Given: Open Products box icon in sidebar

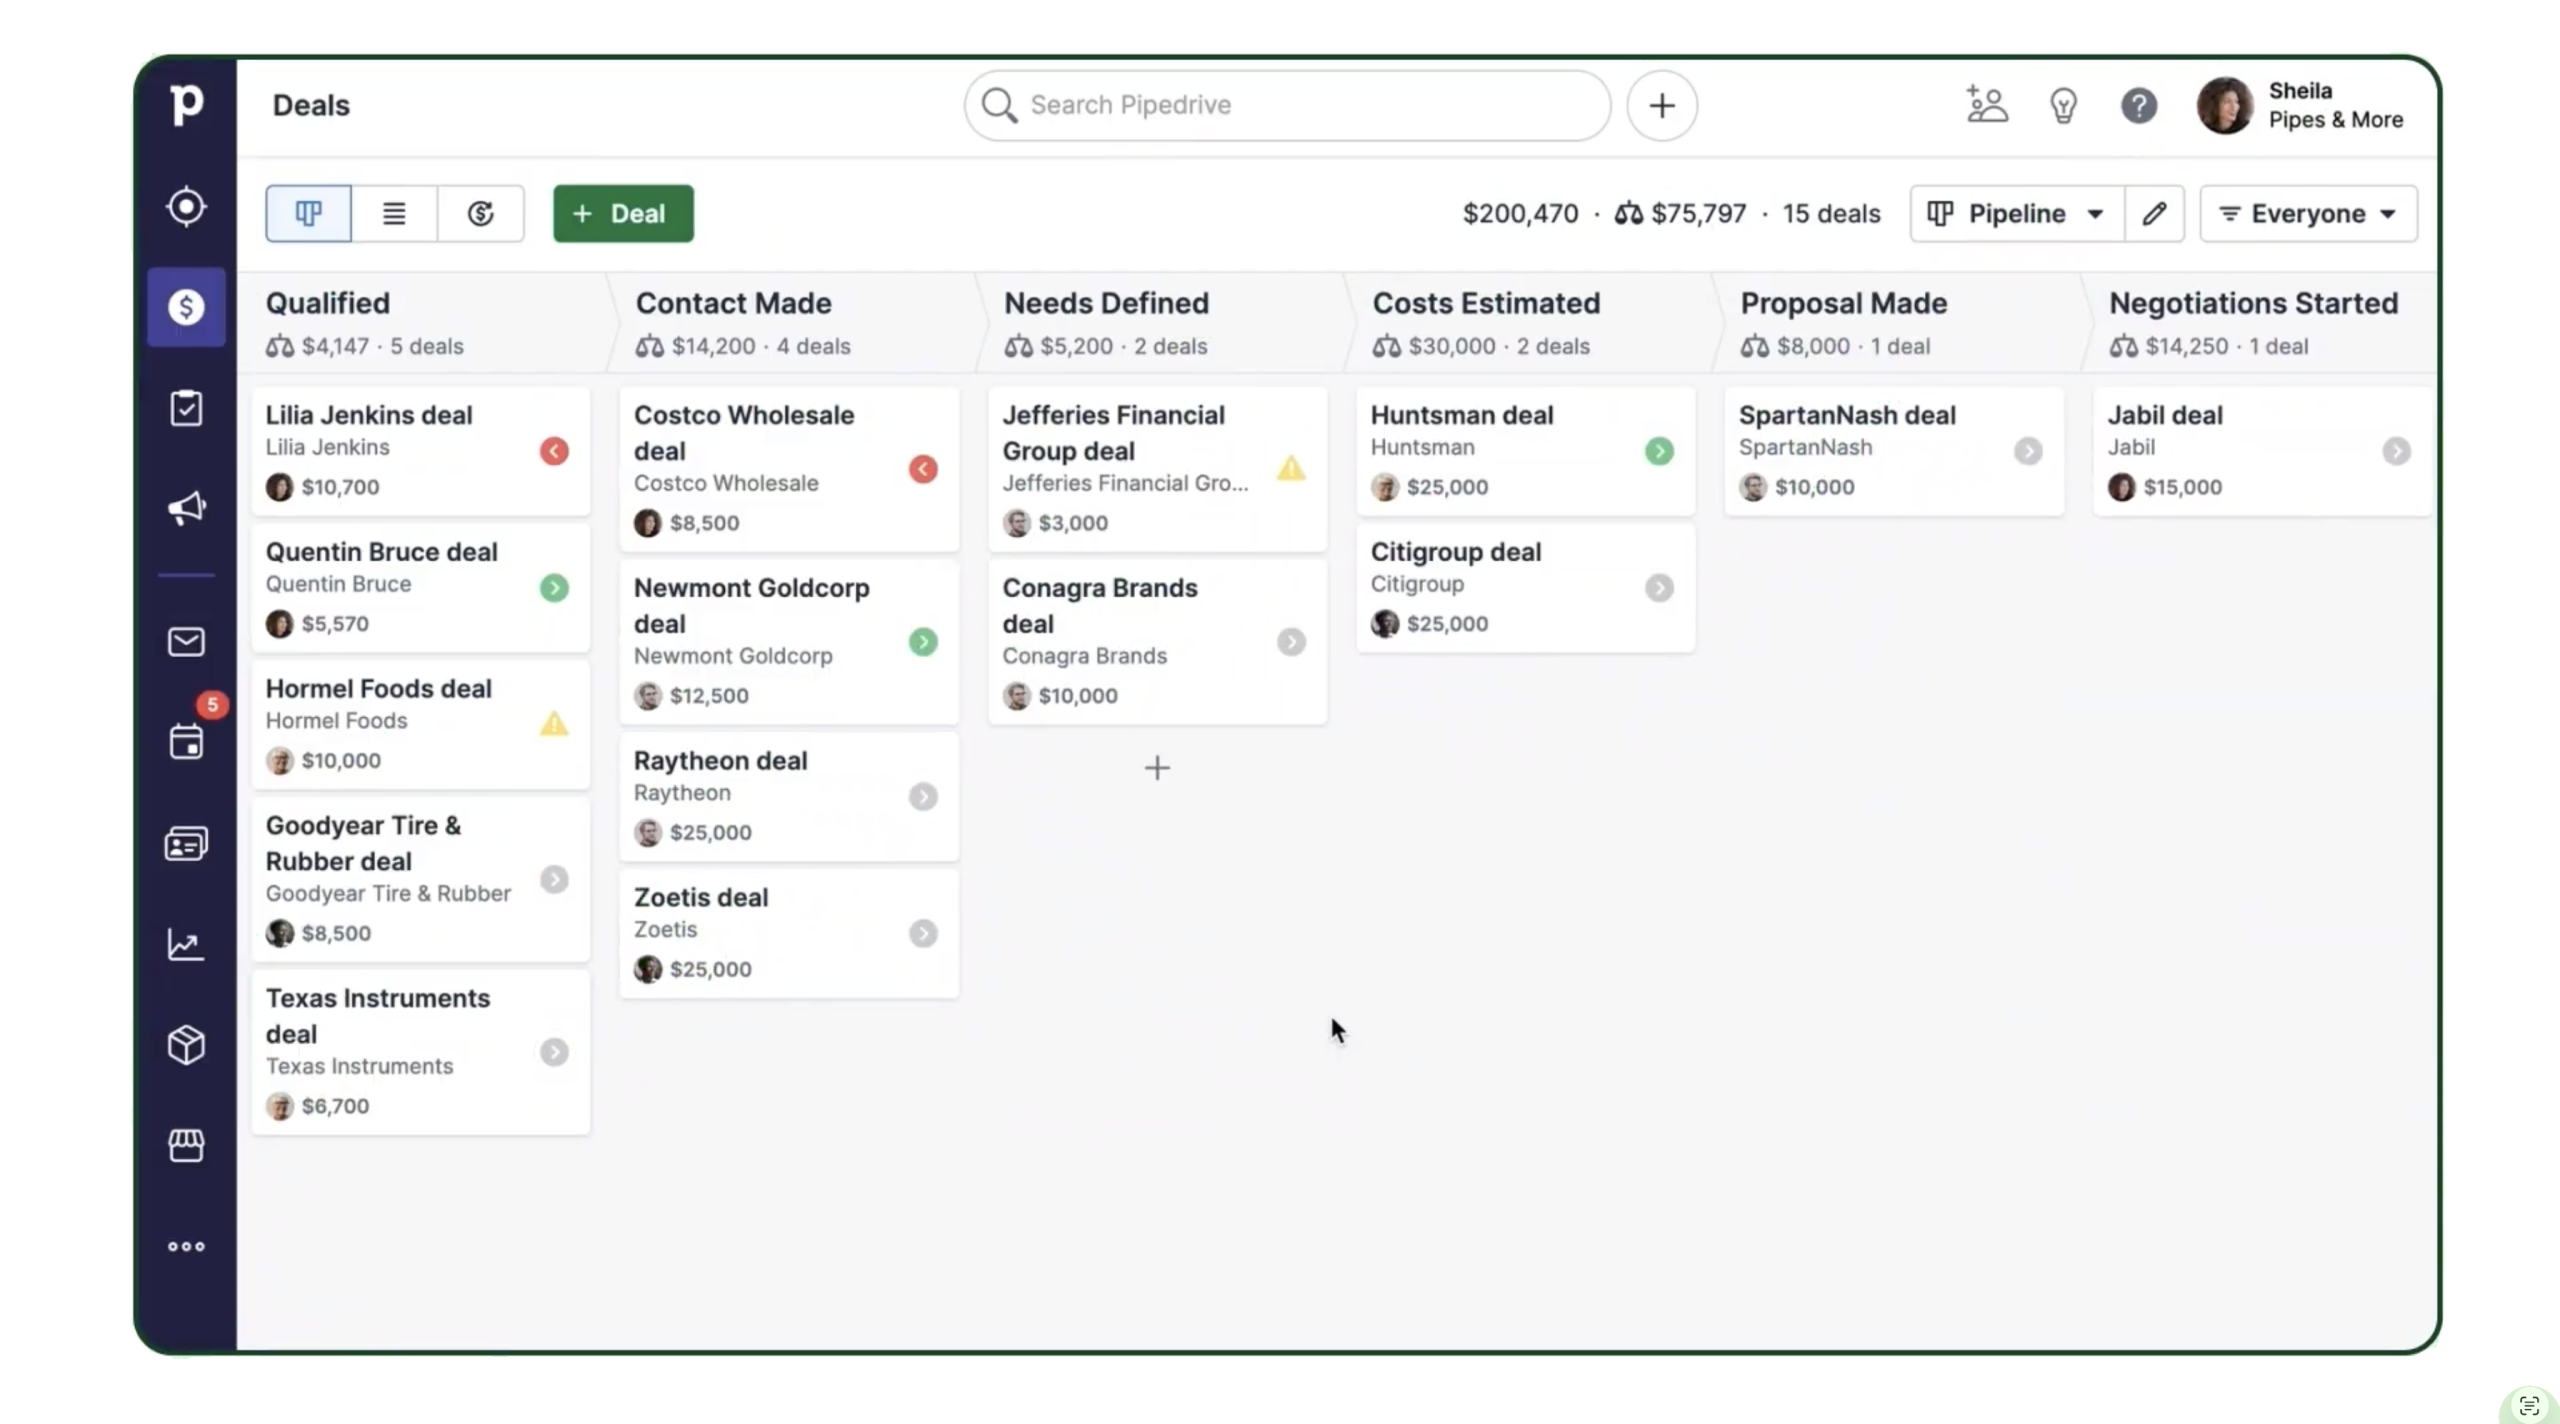Looking at the screenshot, I should [x=186, y=1045].
